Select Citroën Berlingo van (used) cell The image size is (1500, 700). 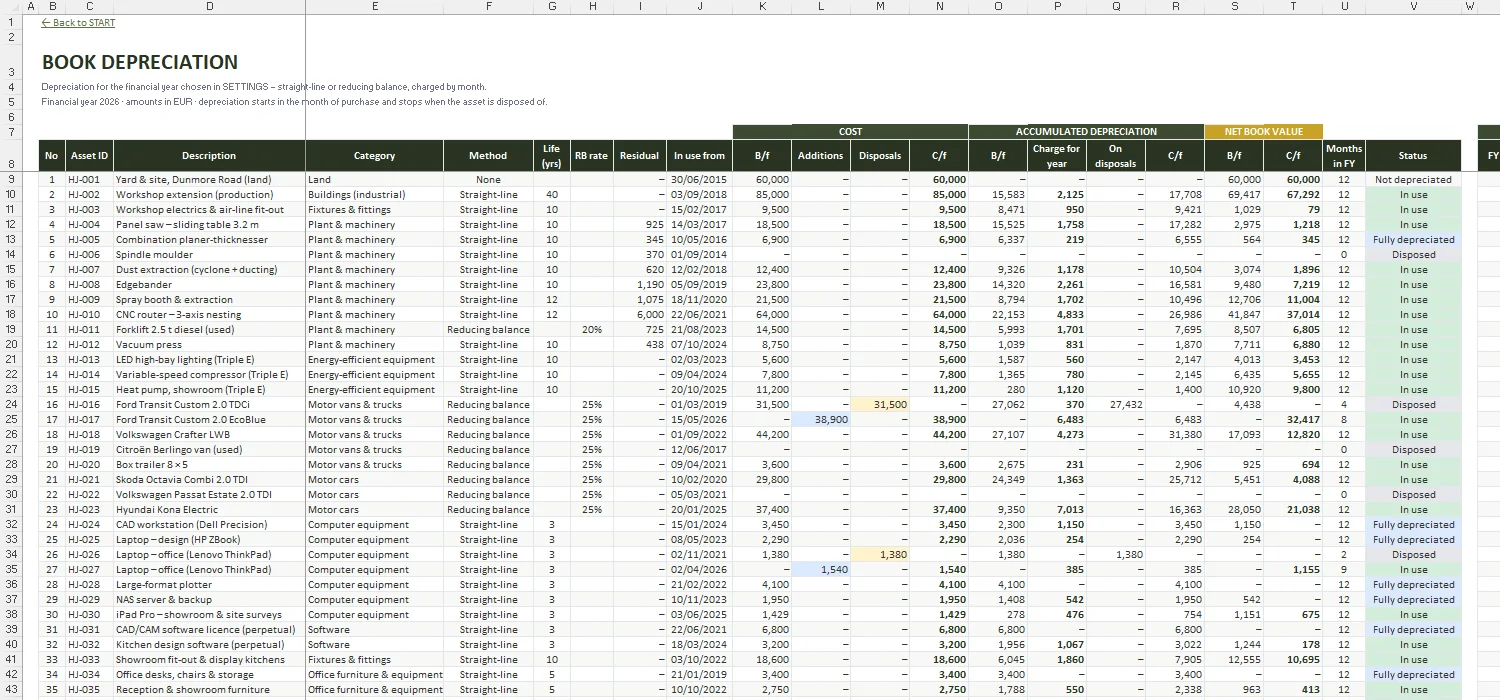click(209, 450)
